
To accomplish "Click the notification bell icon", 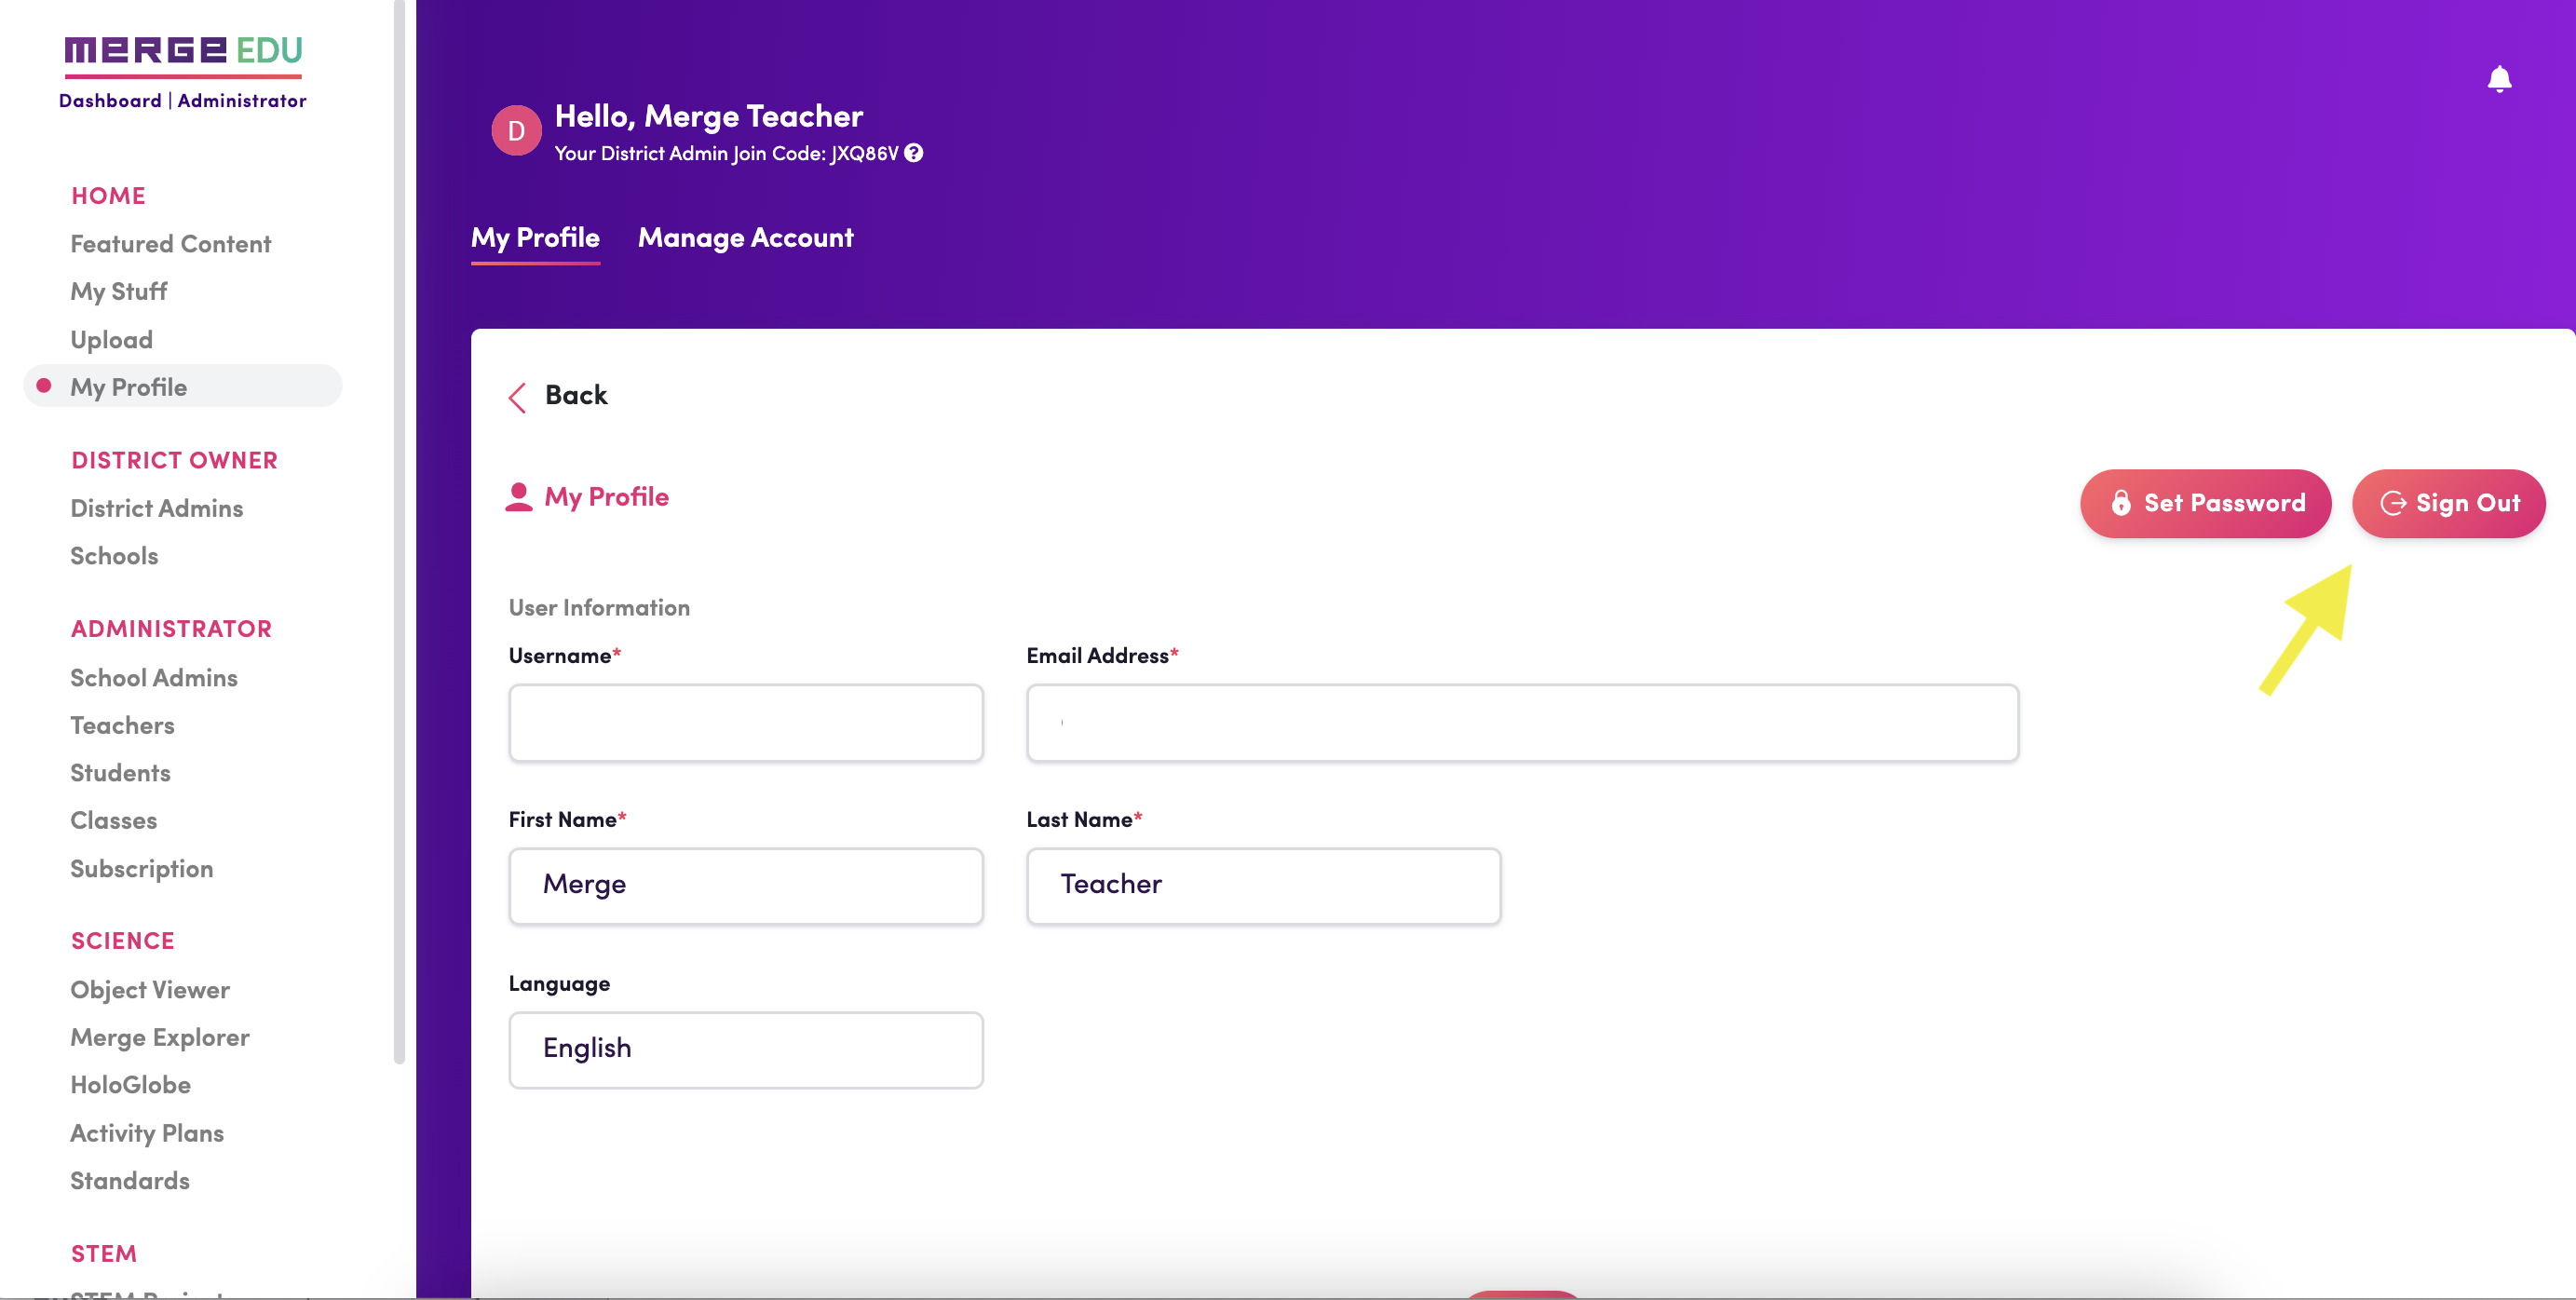I will pyautogui.click(x=2499, y=79).
